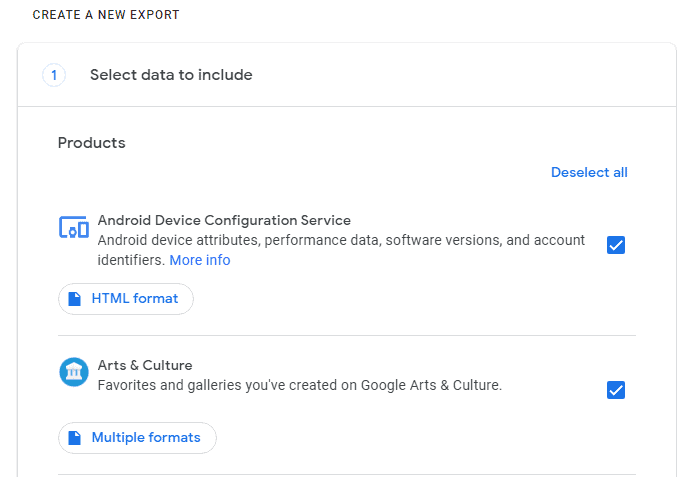The image size is (677, 477).
Task: Select the Android Device Configuration Service title
Action: (x=224, y=220)
